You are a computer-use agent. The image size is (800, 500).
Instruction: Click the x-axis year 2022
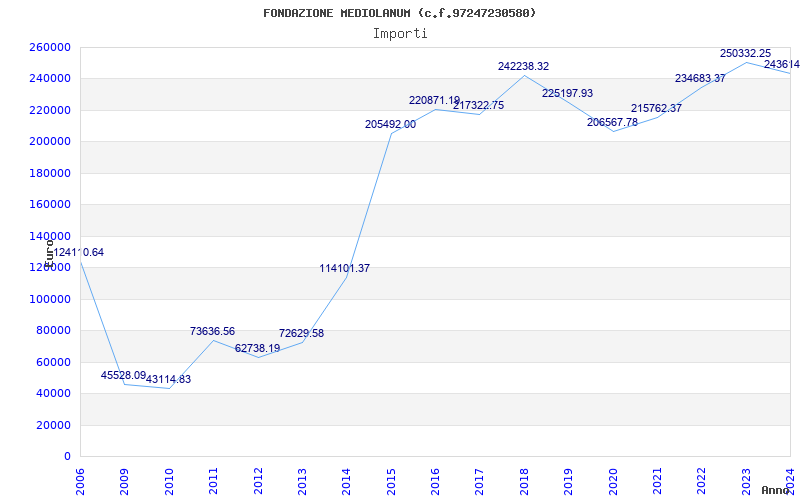click(x=702, y=480)
